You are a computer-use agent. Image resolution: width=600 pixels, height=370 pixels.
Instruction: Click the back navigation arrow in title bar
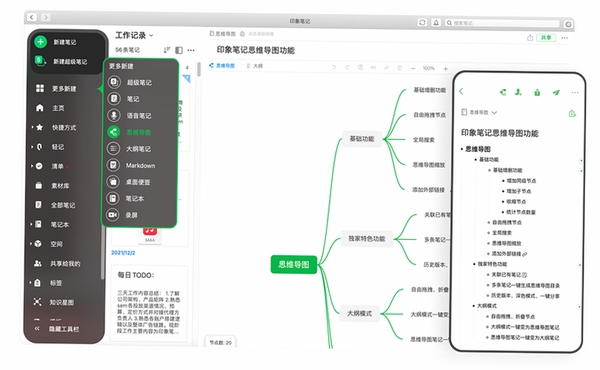(x=33, y=17)
